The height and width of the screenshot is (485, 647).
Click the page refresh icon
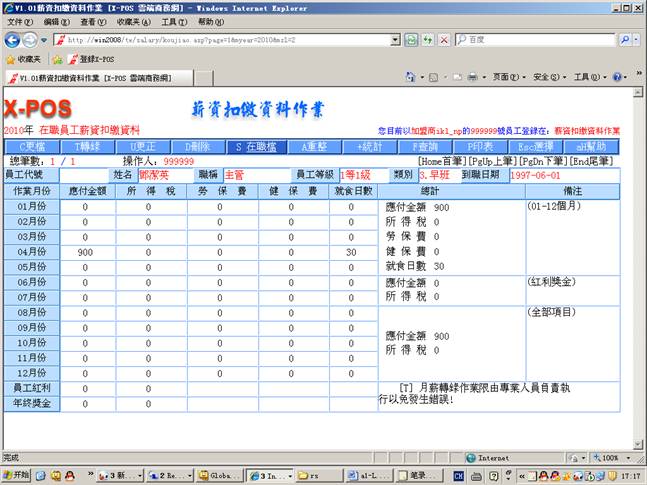[x=428, y=39]
